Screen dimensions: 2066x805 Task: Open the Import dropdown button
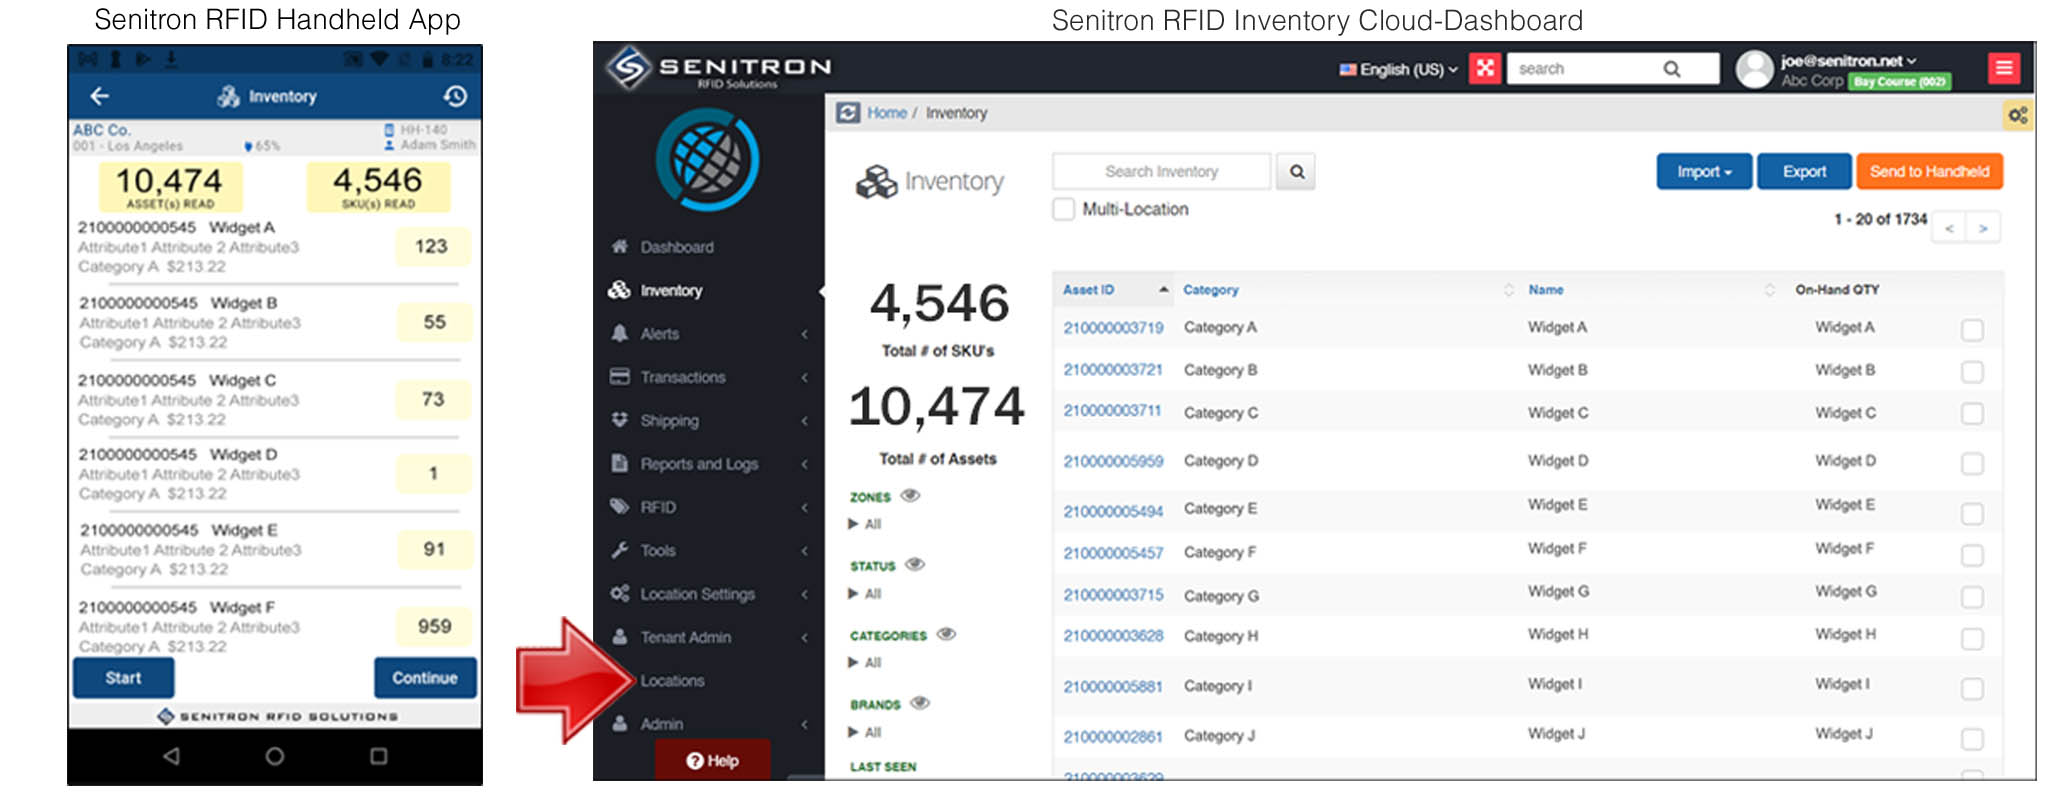click(x=1704, y=172)
